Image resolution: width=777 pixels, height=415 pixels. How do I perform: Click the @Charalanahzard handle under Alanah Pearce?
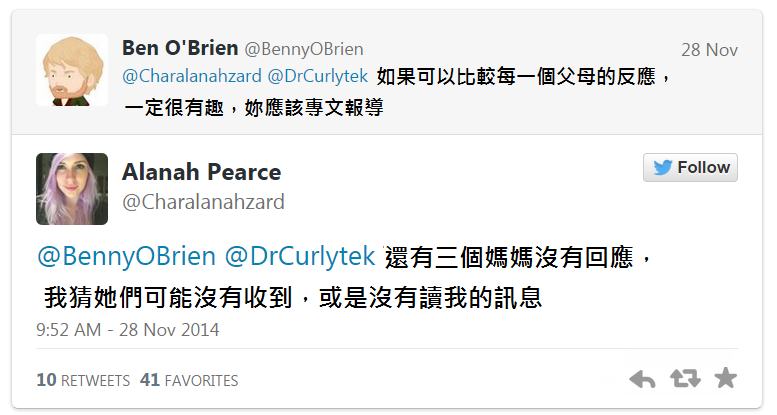(203, 202)
